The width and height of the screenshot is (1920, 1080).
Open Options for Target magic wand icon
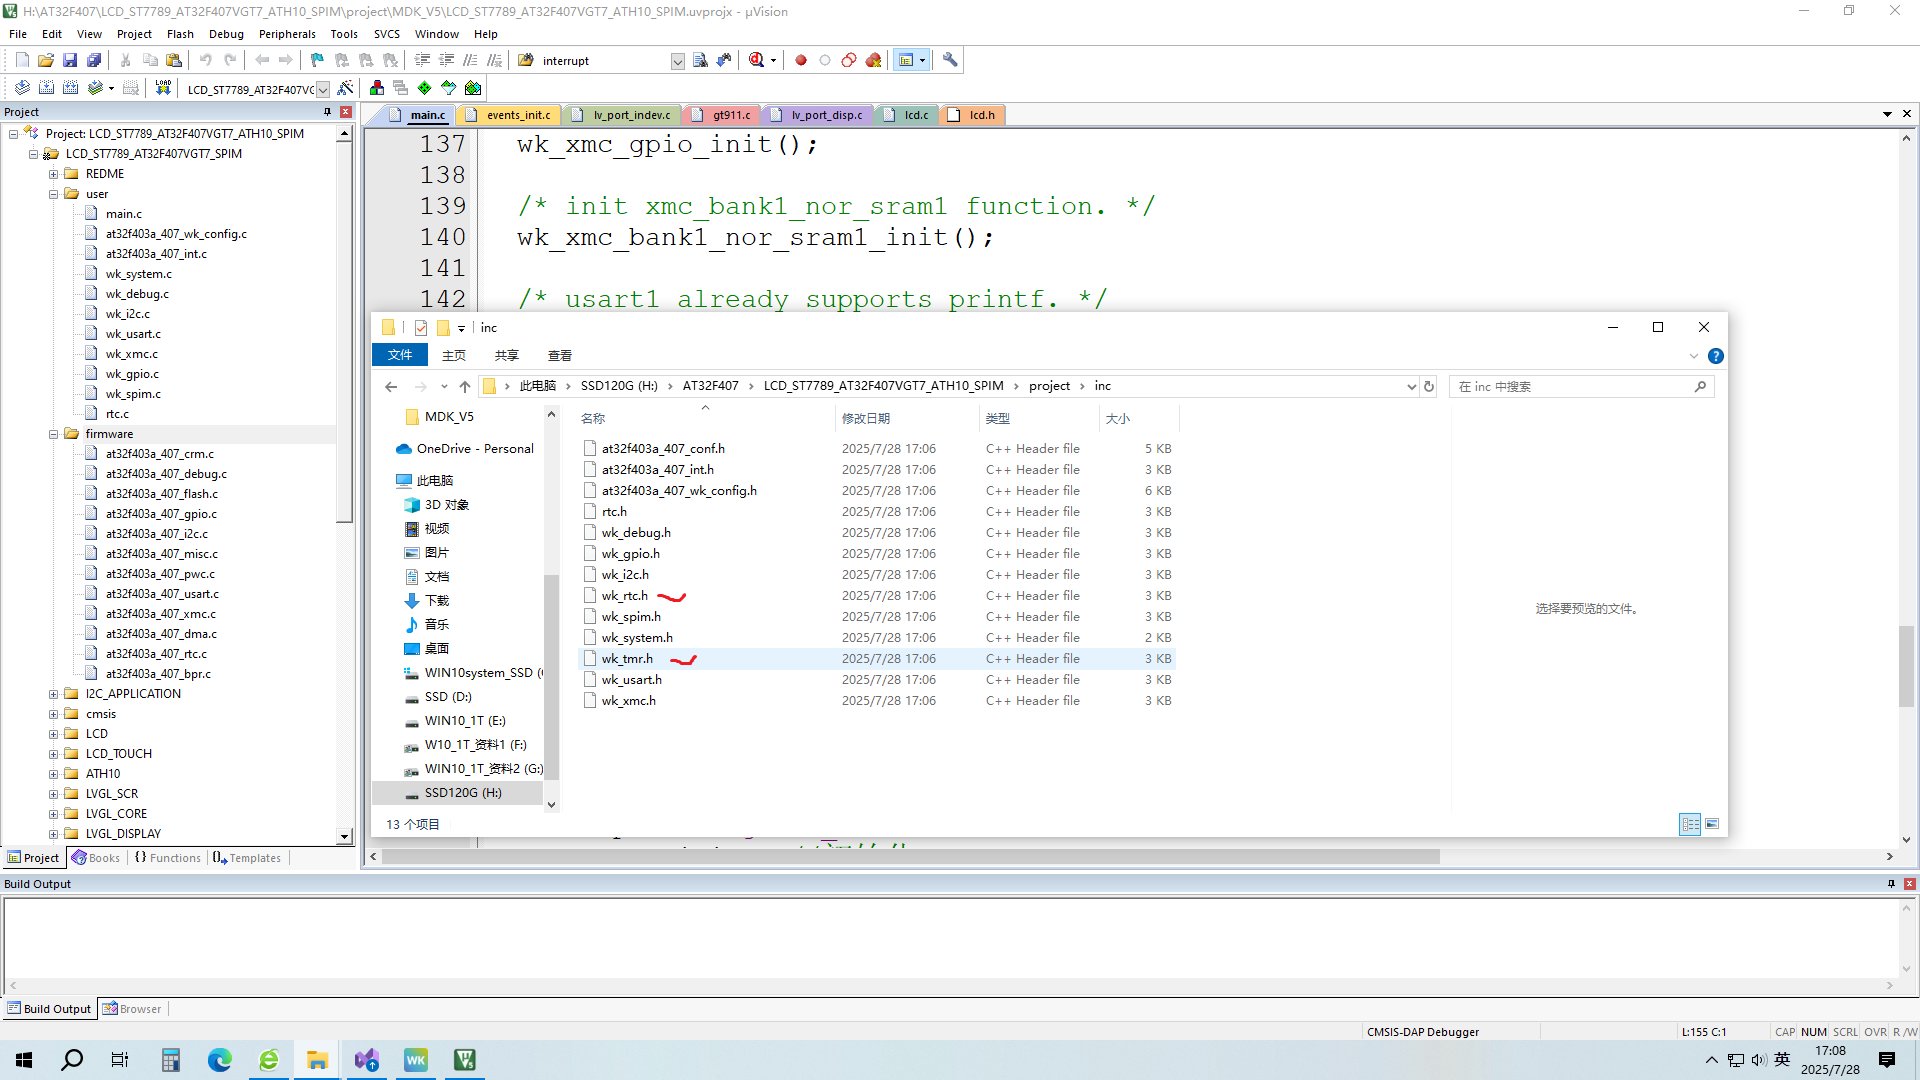[345, 88]
